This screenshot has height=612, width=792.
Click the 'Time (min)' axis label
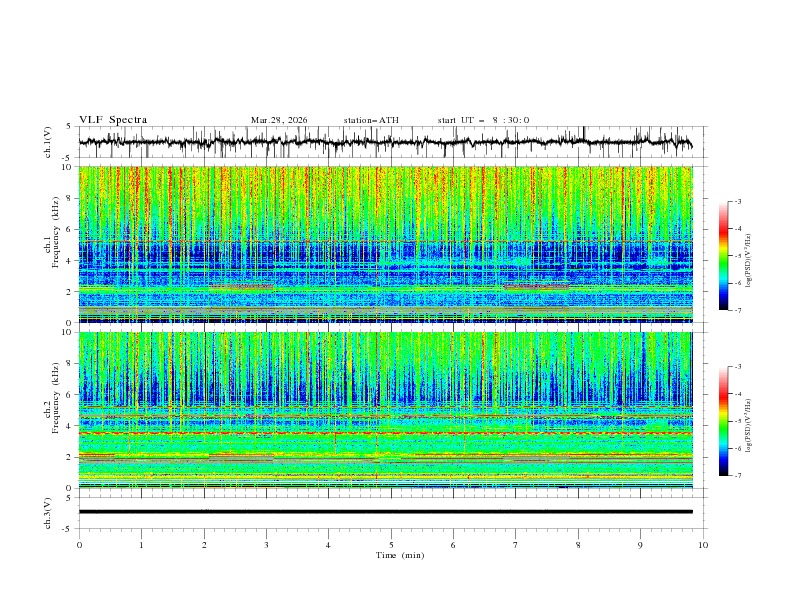click(x=400, y=555)
